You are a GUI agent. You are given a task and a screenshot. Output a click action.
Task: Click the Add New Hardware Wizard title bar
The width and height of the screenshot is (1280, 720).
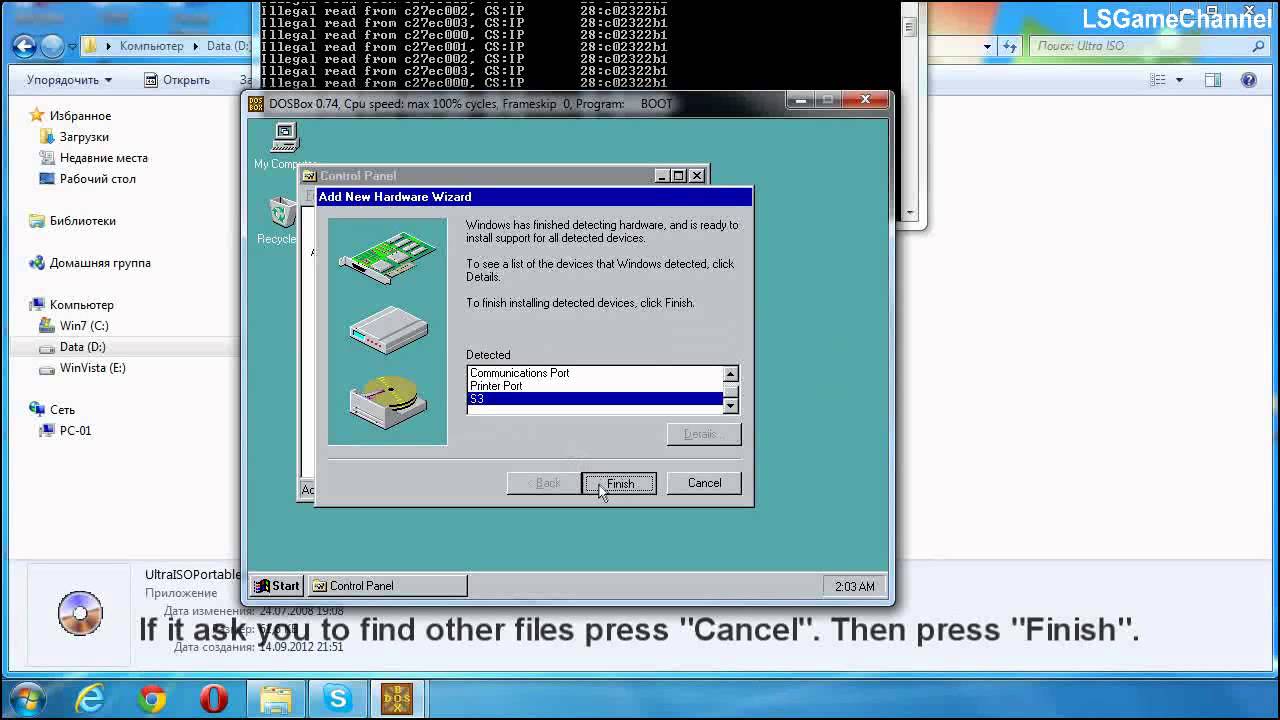(x=534, y=197)
